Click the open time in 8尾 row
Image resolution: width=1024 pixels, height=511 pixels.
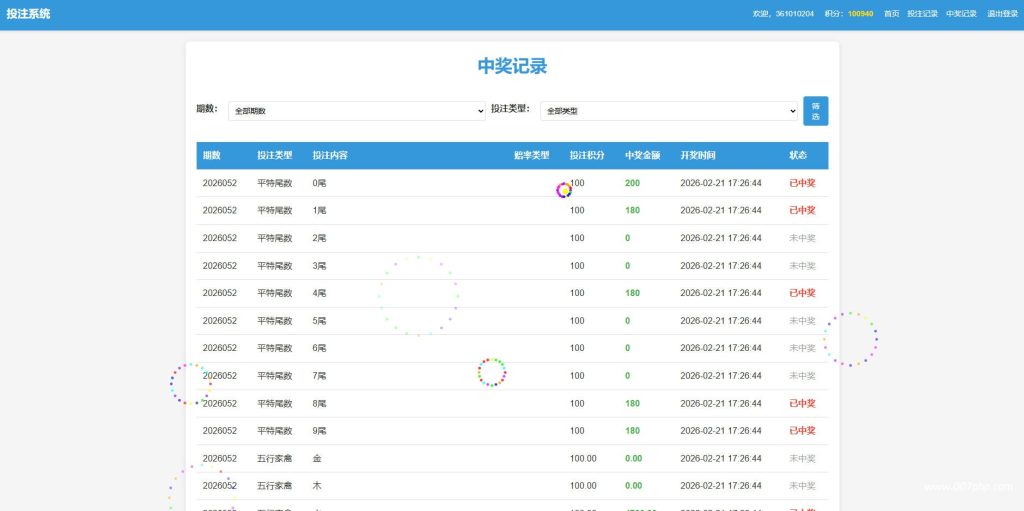pos(720,404)
